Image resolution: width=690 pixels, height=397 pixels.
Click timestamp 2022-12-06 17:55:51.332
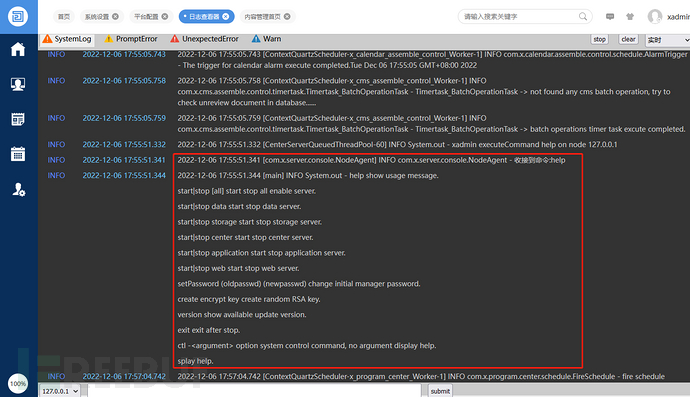click(124, 144)
